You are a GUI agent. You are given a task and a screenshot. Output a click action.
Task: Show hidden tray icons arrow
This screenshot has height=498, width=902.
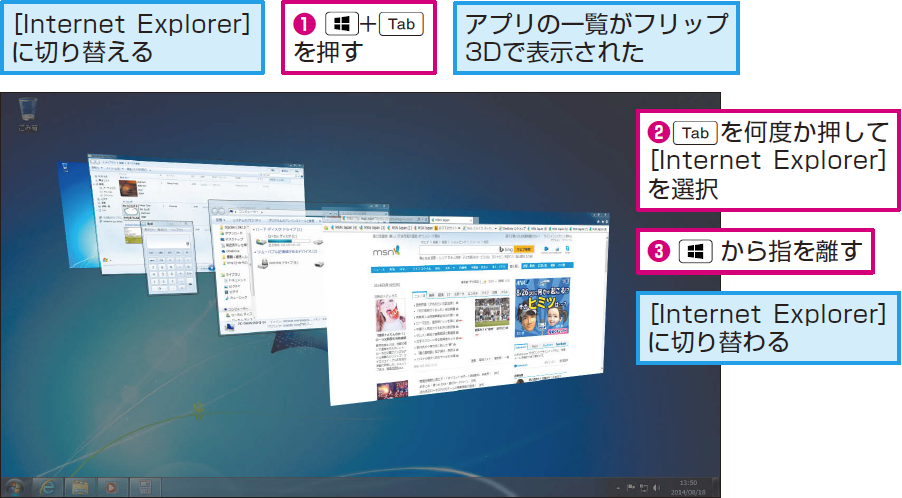pos(618,488)
